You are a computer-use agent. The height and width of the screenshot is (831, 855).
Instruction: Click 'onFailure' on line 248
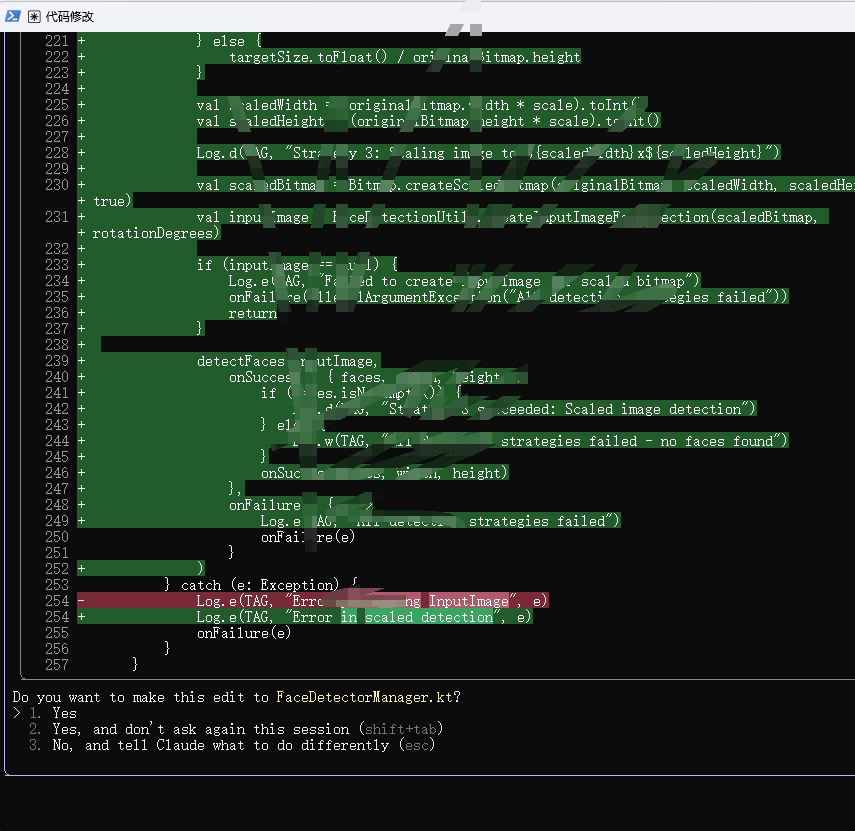coord(264,505)
